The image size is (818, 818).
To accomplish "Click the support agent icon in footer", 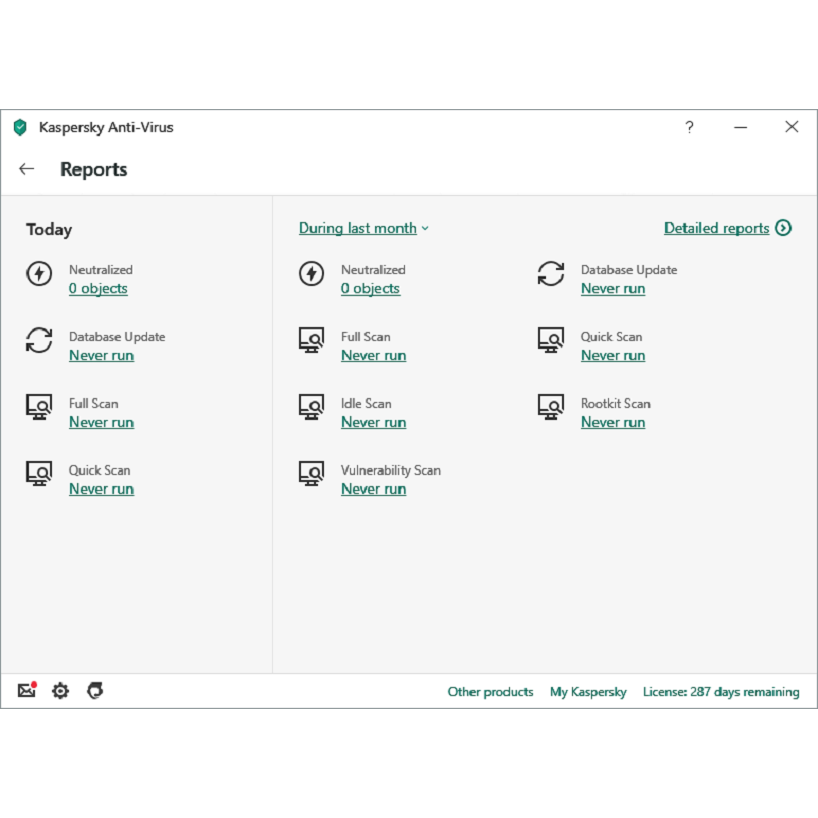I will (95, 691).
